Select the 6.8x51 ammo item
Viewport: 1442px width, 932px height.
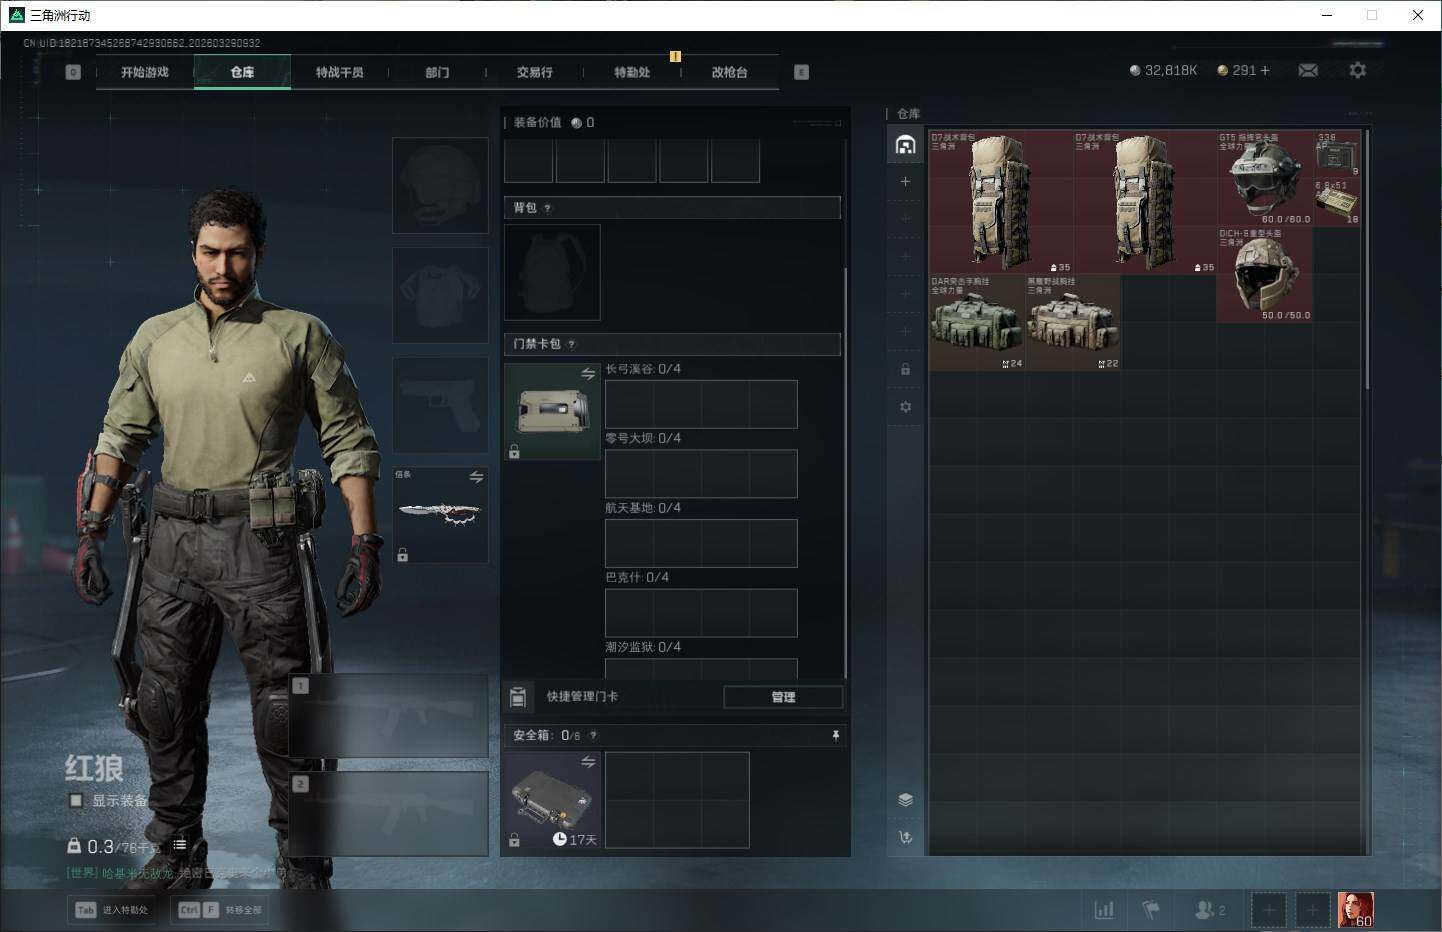(1337, 202)
